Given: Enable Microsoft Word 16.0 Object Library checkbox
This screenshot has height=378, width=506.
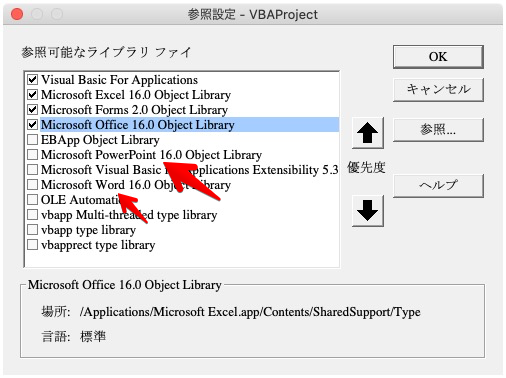Looking at the screenshot, I should tap(32, 185).
